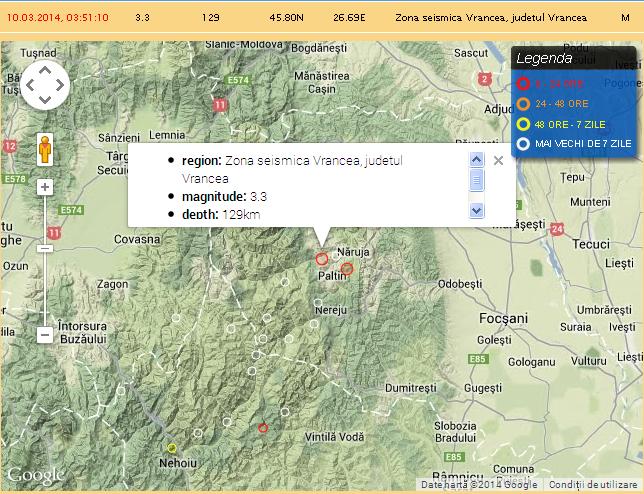Click the white MAI VECHI DE 7 ZILE legend circle
This screenshot has height=494, width=644.
click(x=523, y=144)
